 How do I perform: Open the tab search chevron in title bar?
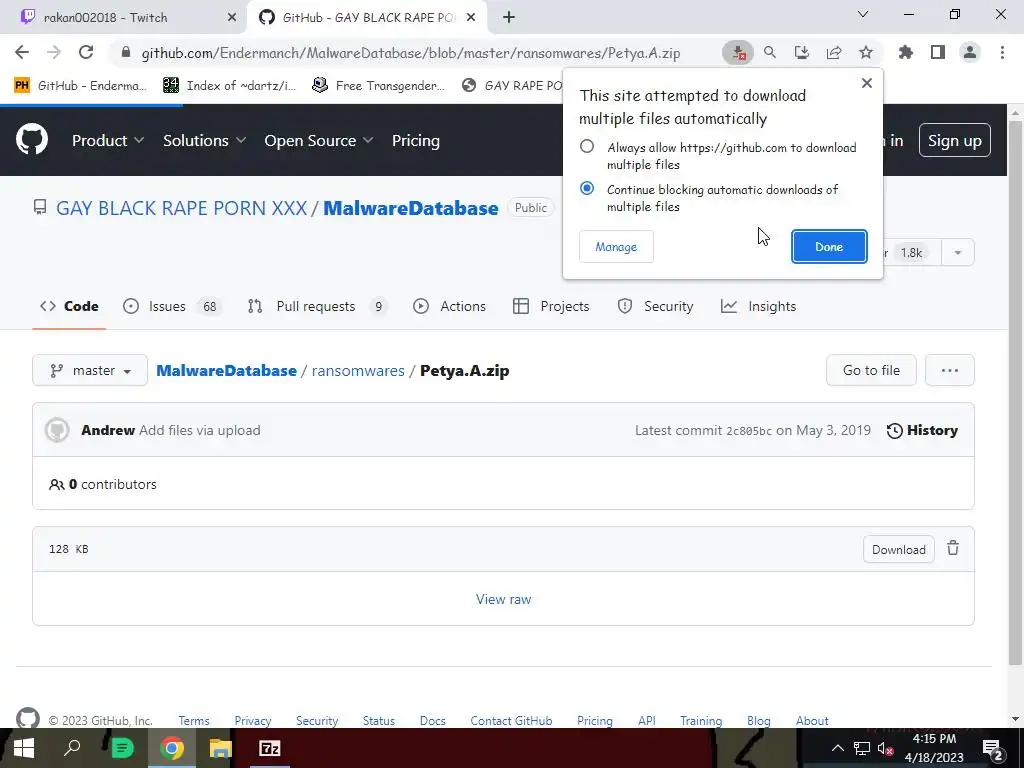point(863,14)
